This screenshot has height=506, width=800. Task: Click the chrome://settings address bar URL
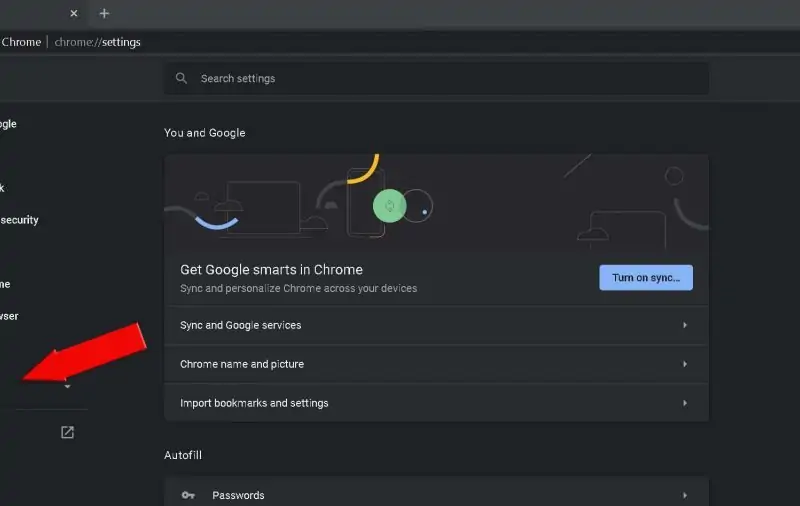coord(97,42)
